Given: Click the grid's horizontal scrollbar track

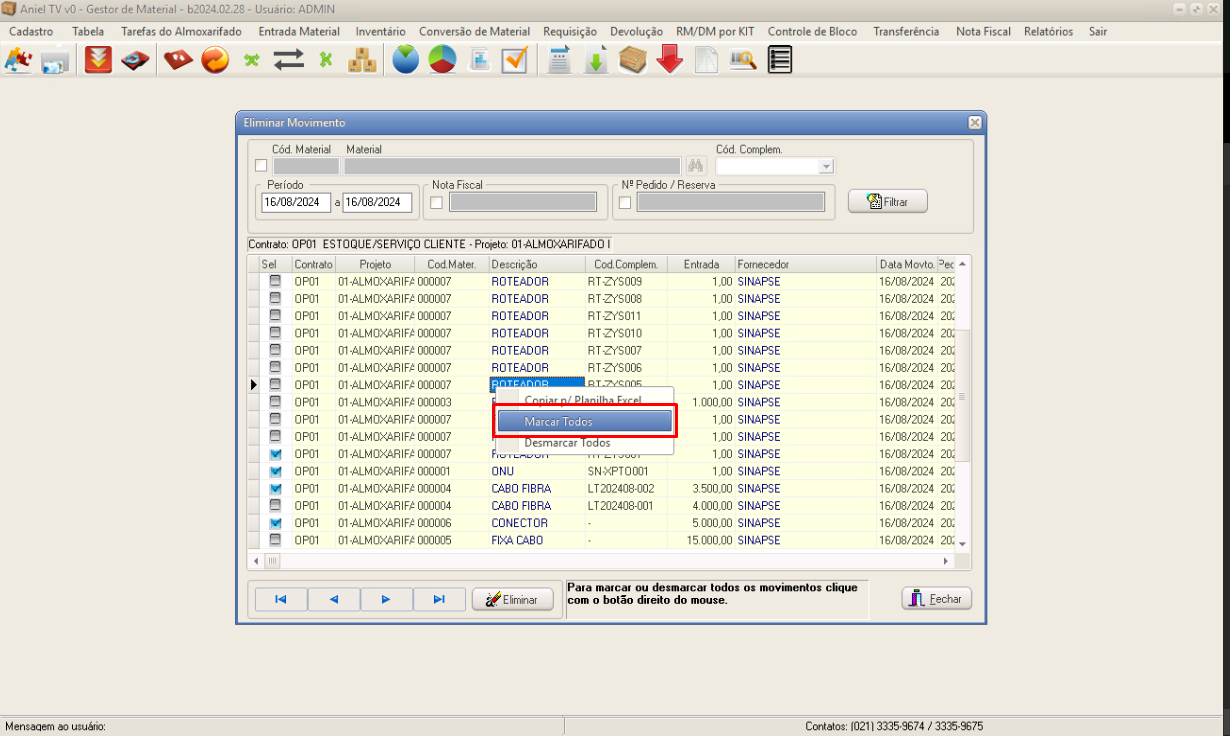Looking at the screenshot, I should tap(600, 561).
